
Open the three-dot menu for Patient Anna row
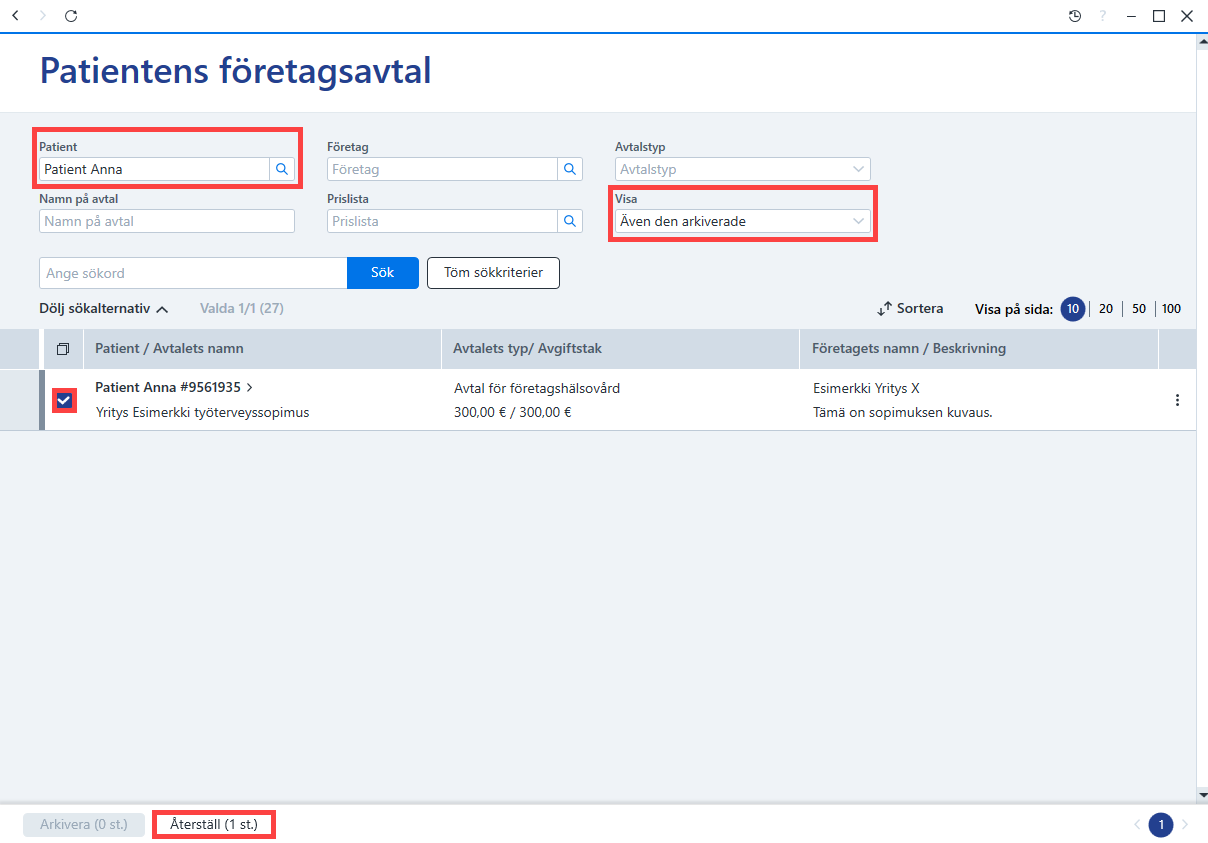1177,400
